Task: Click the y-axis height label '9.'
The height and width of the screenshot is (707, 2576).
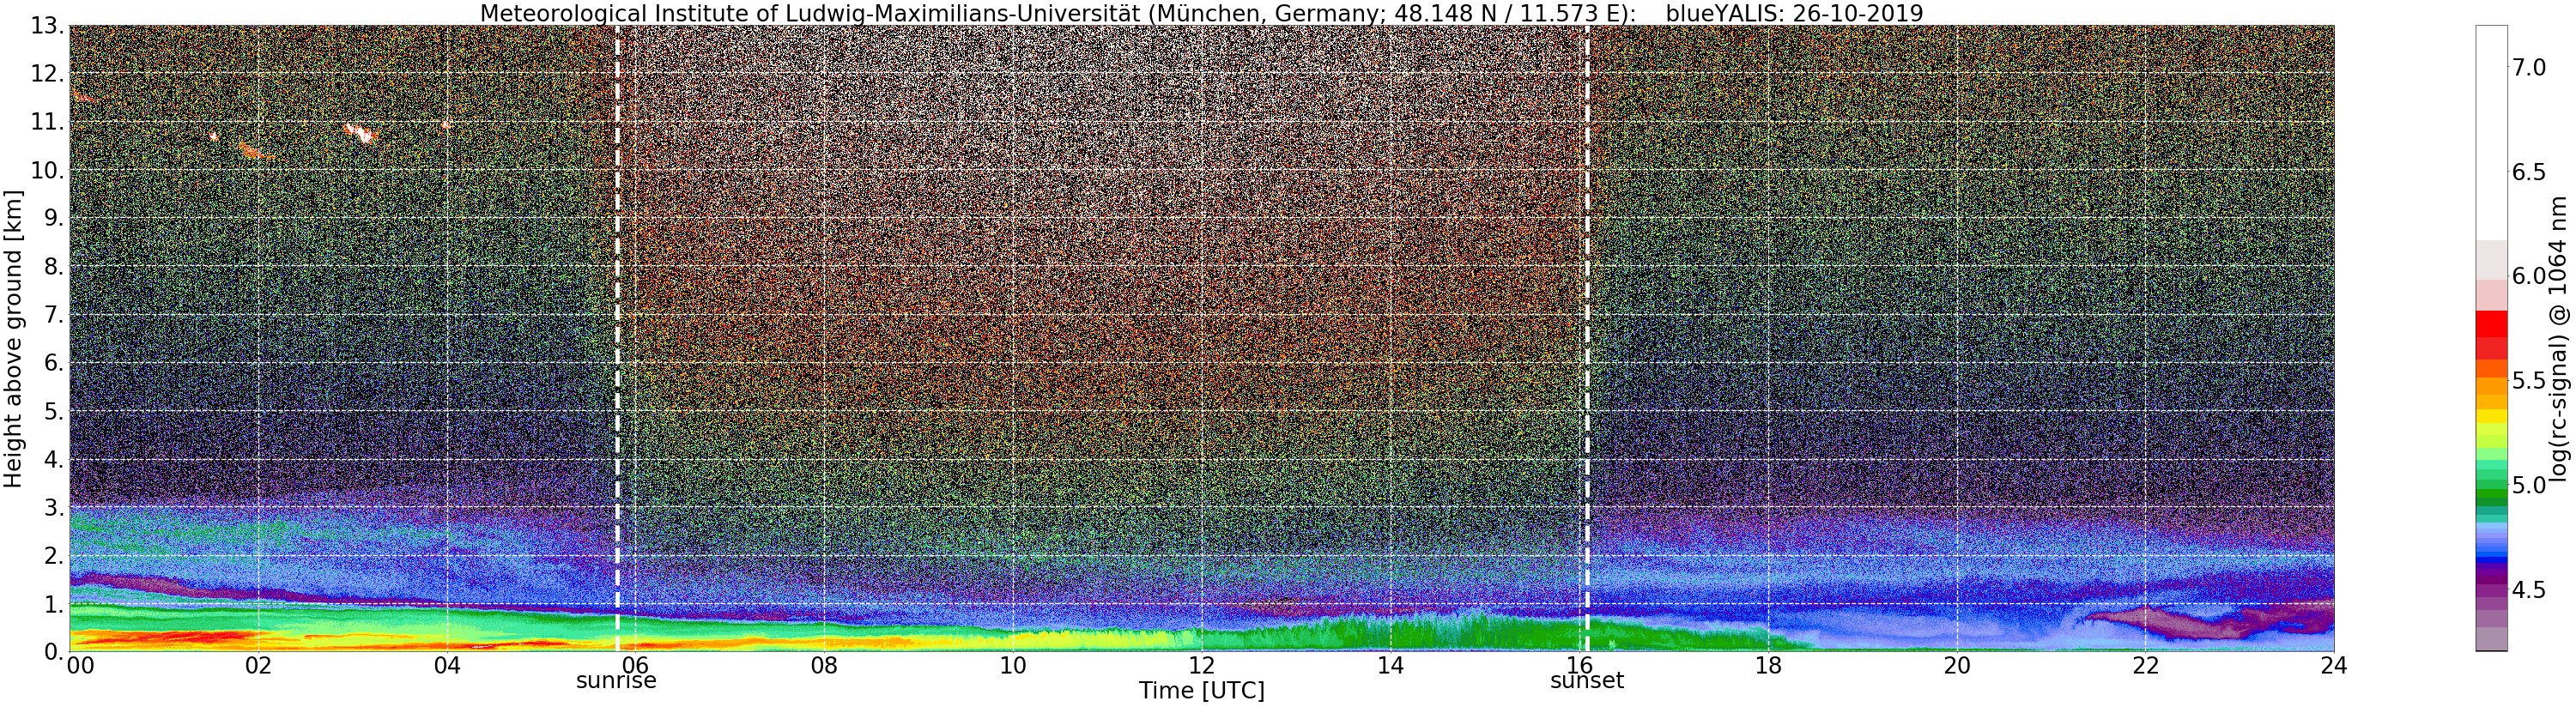Action: (x=54, y=218)
